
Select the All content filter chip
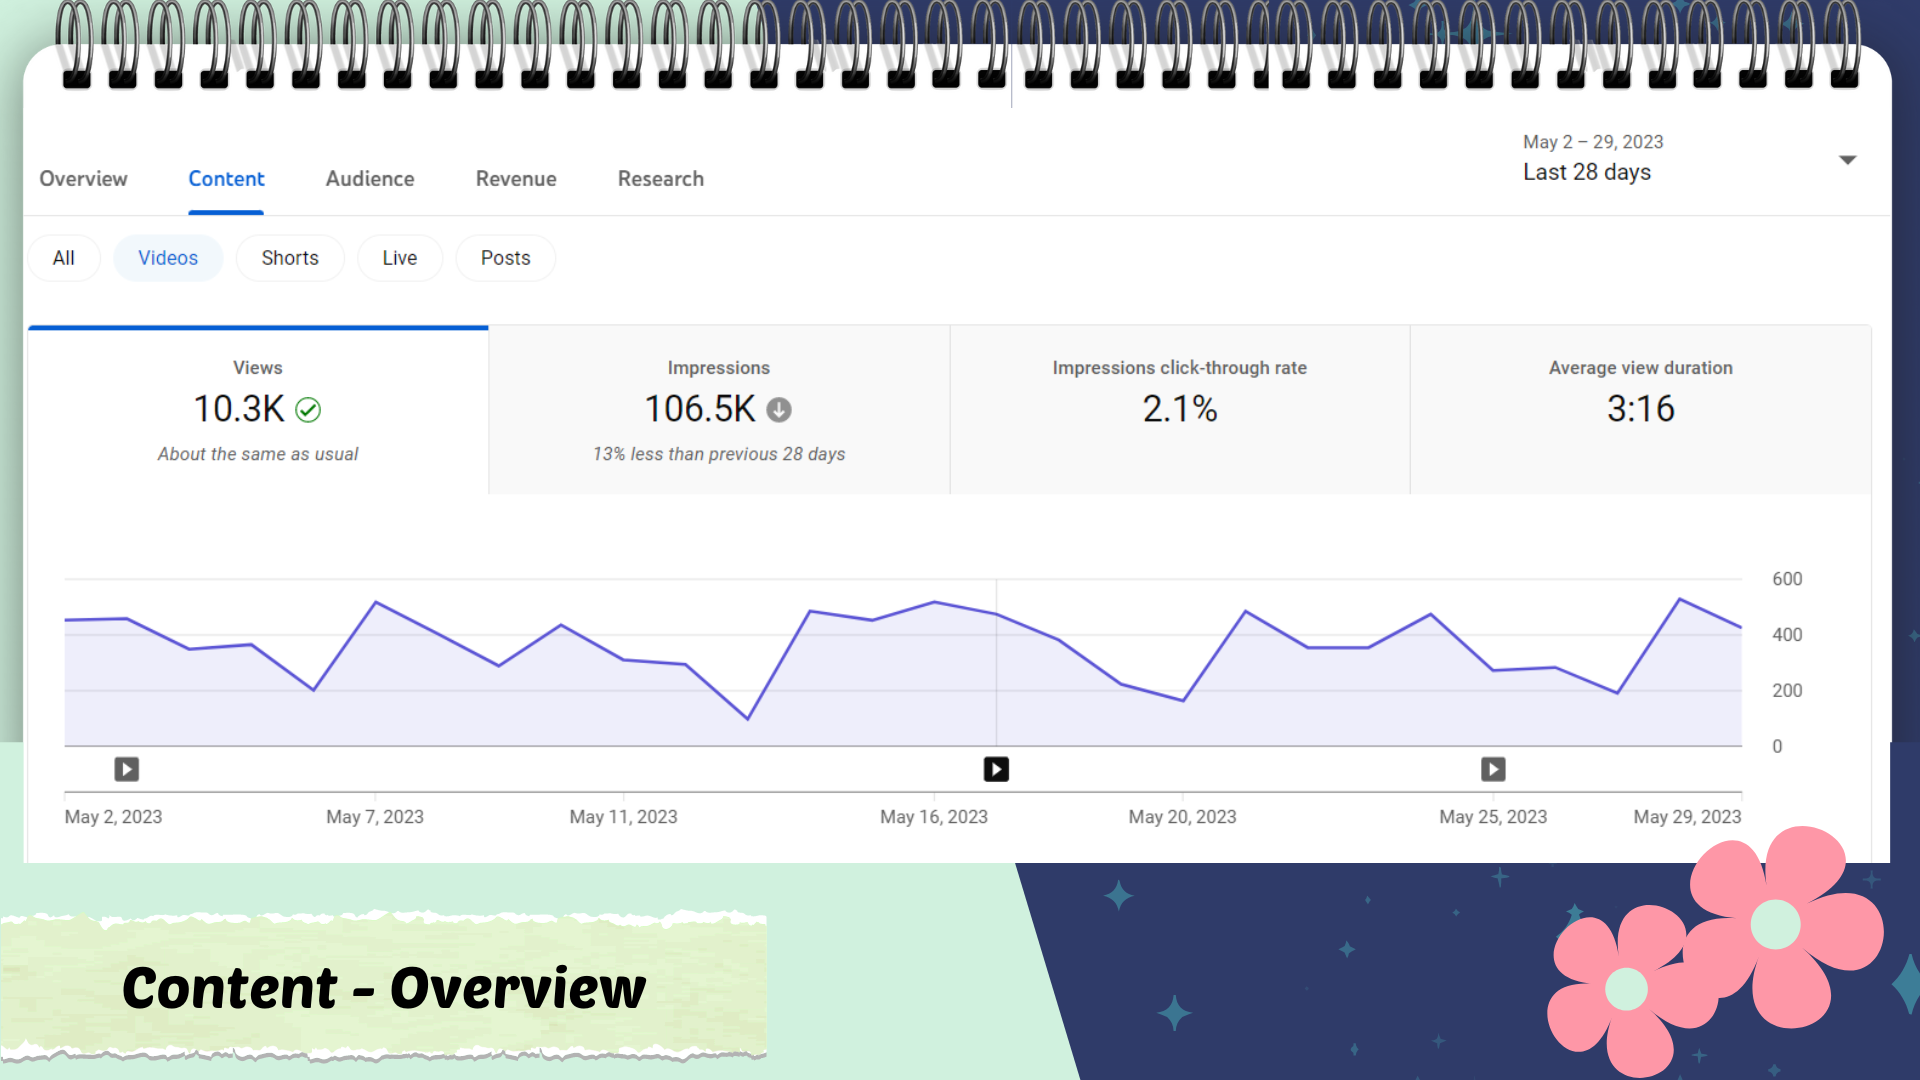(64, 258)
